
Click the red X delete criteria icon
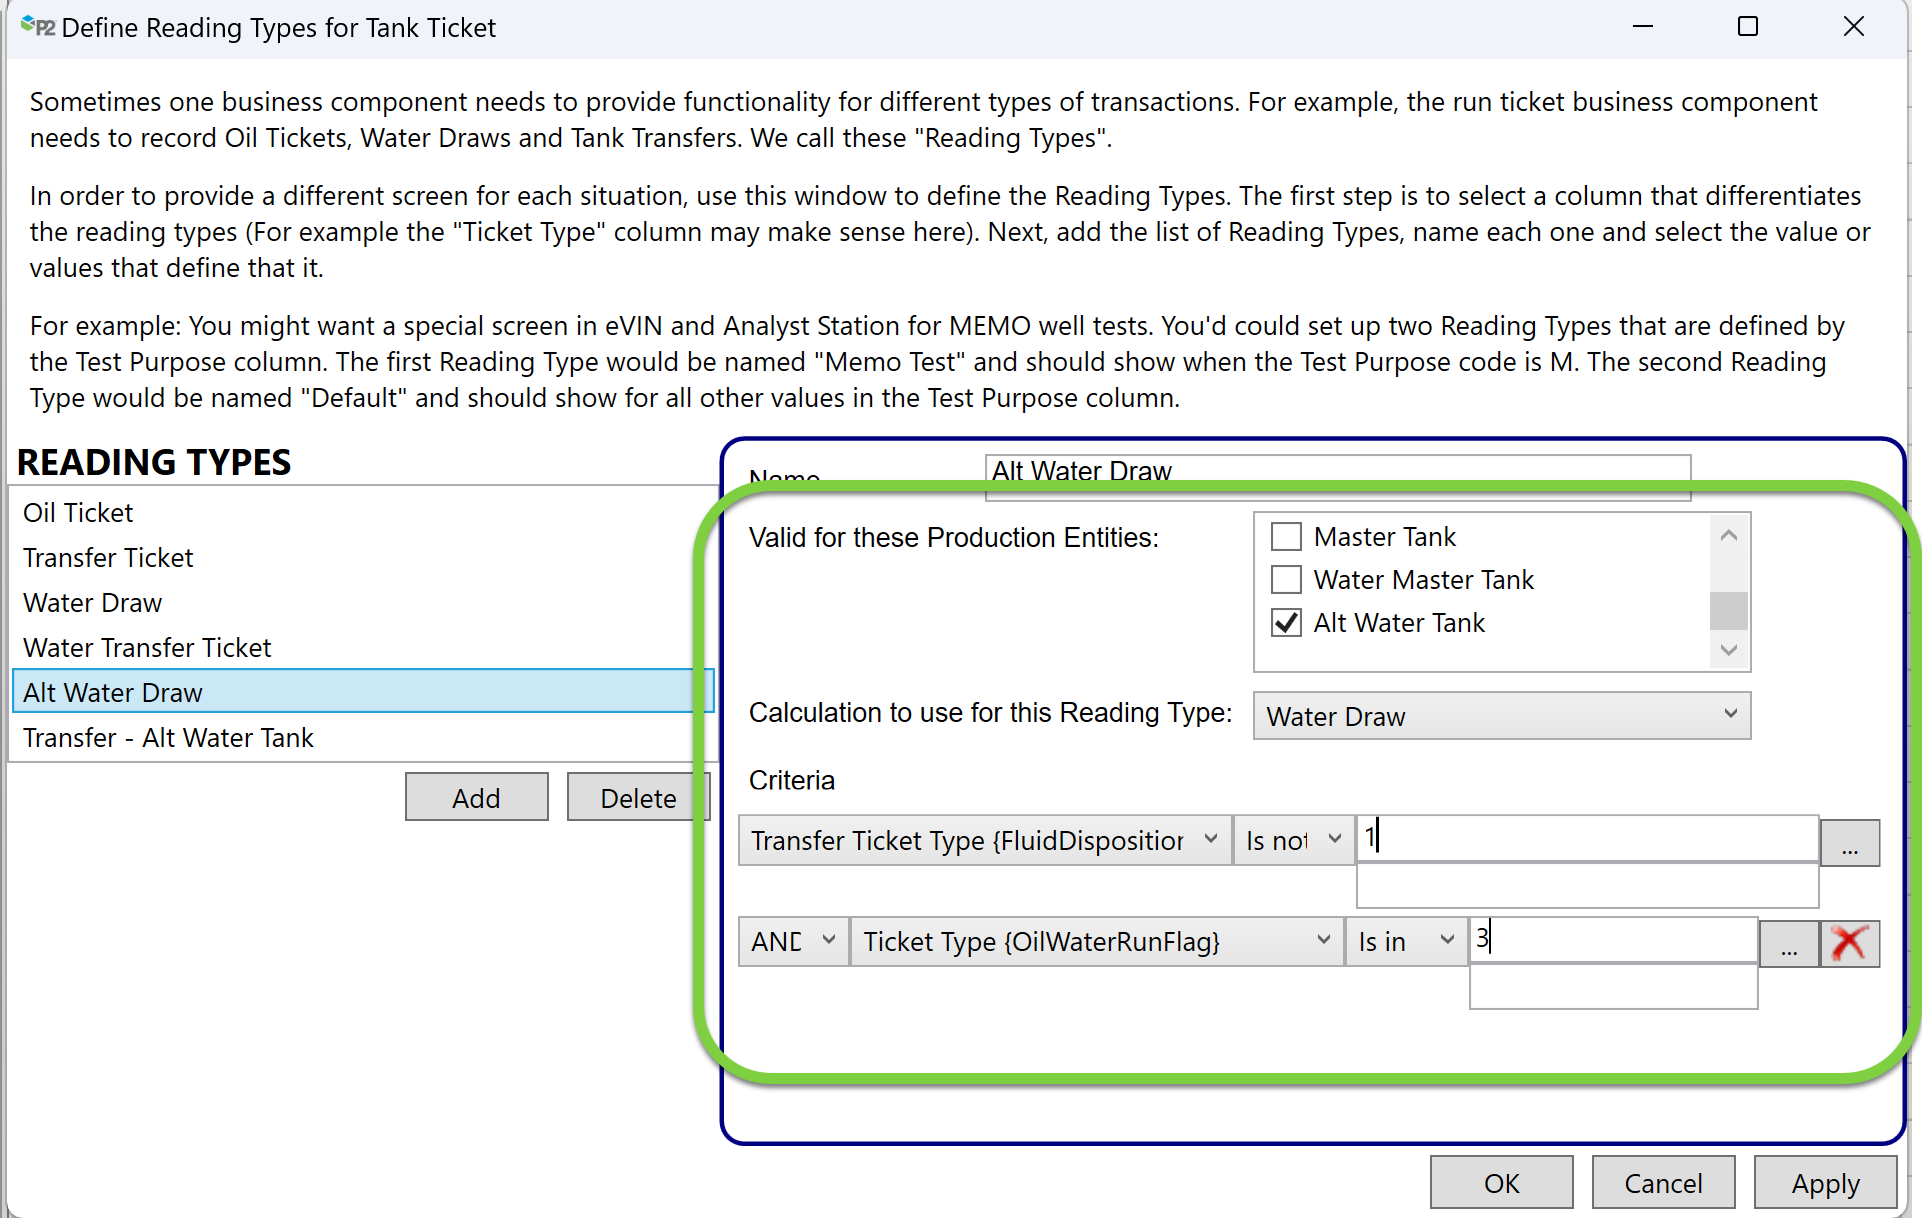tap(1849, 942)
